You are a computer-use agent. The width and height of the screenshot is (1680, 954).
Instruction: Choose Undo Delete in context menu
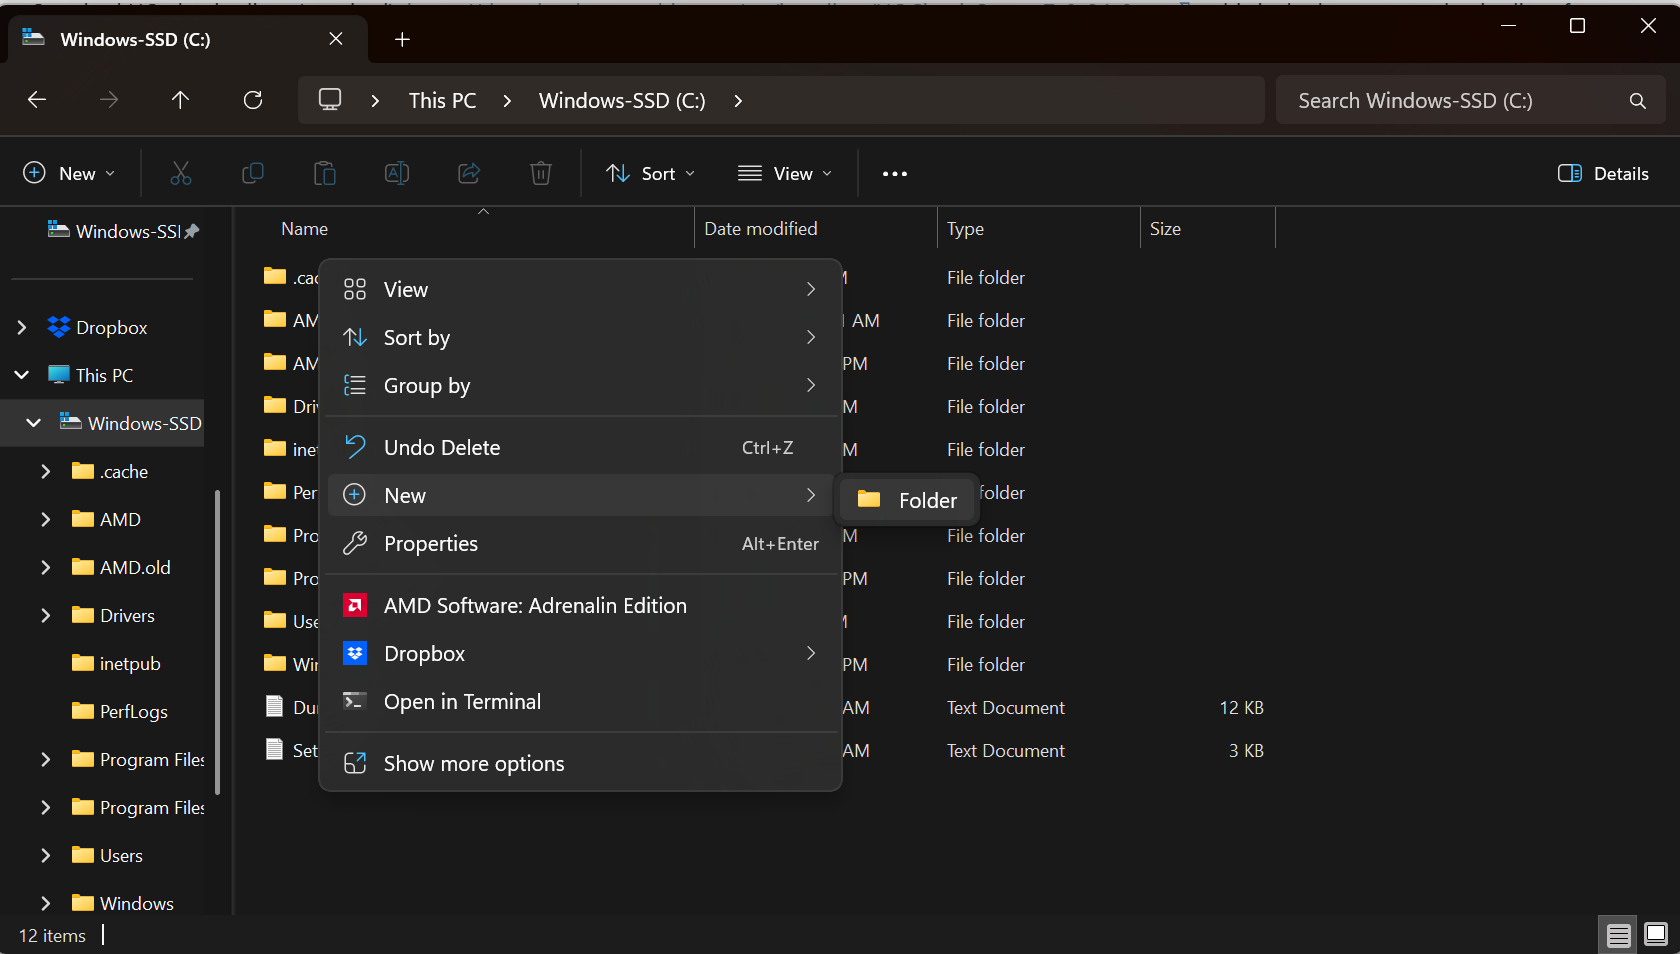pyautogui.click(x=442, y=448)
